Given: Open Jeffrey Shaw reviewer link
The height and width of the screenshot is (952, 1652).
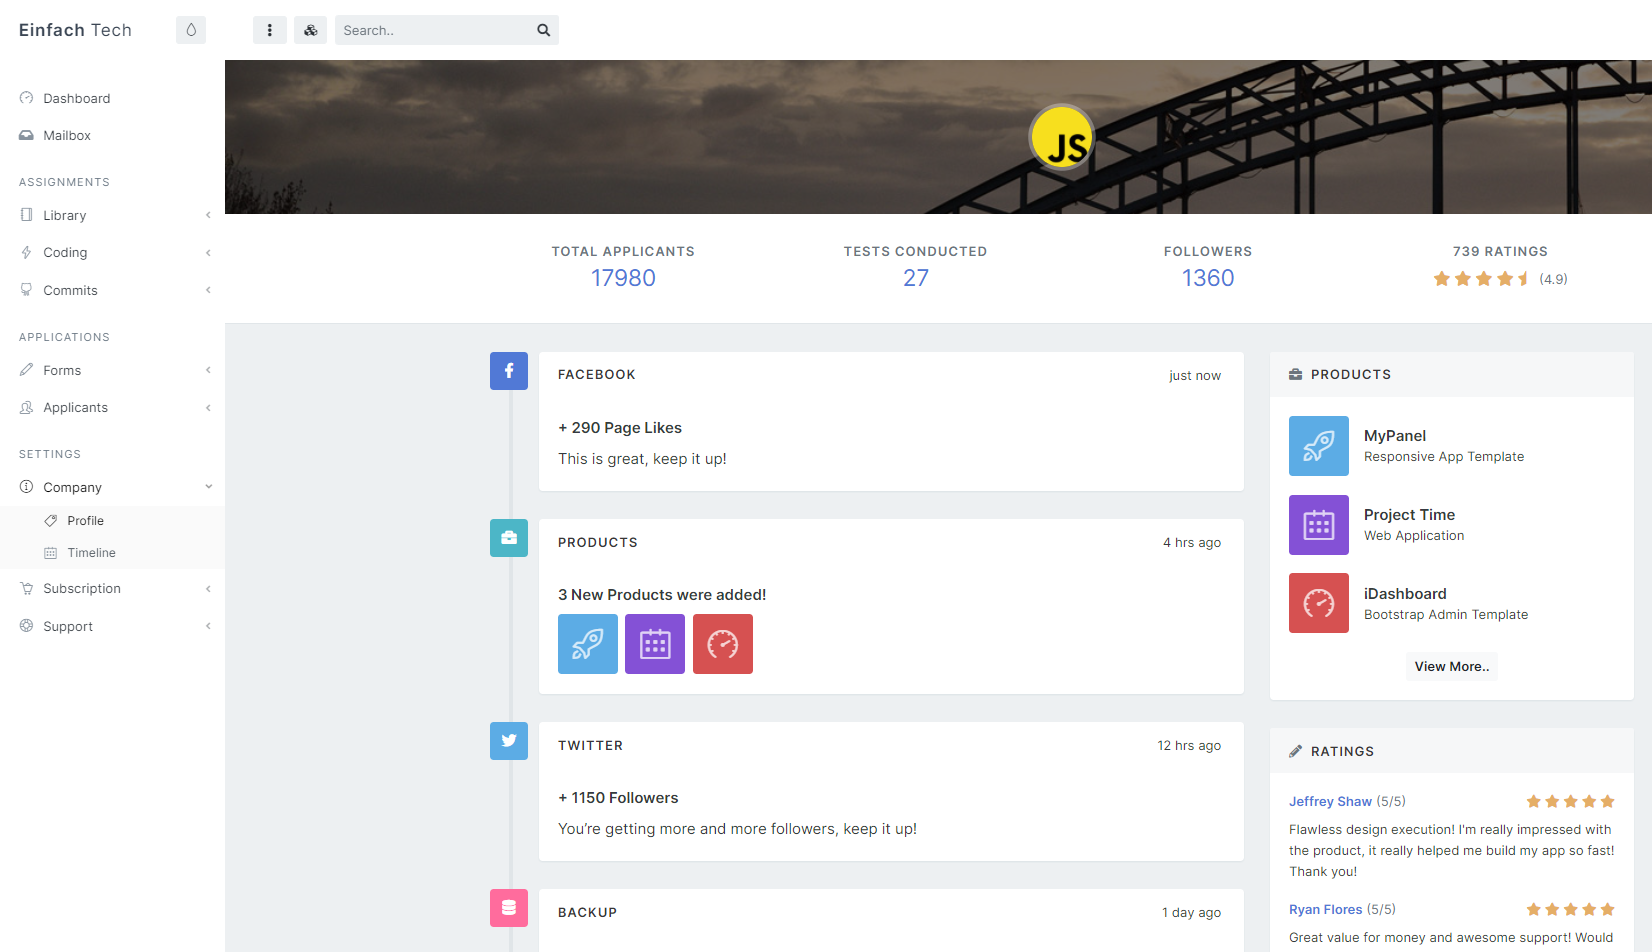Looking at the screenshot, I should (x=1330, y=802).
